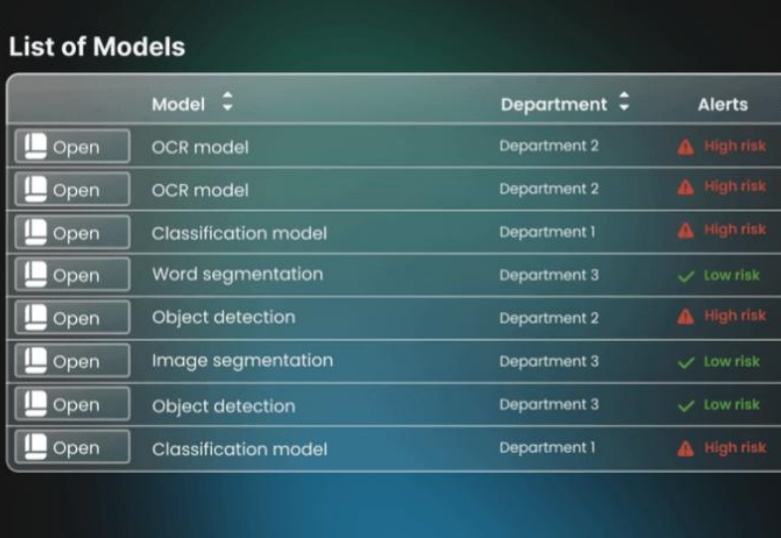The height and width of the screenshot is (538, 781).
Task: Click the Low risk checkmark for Image segmentation
Action: [x=686, y=362]
